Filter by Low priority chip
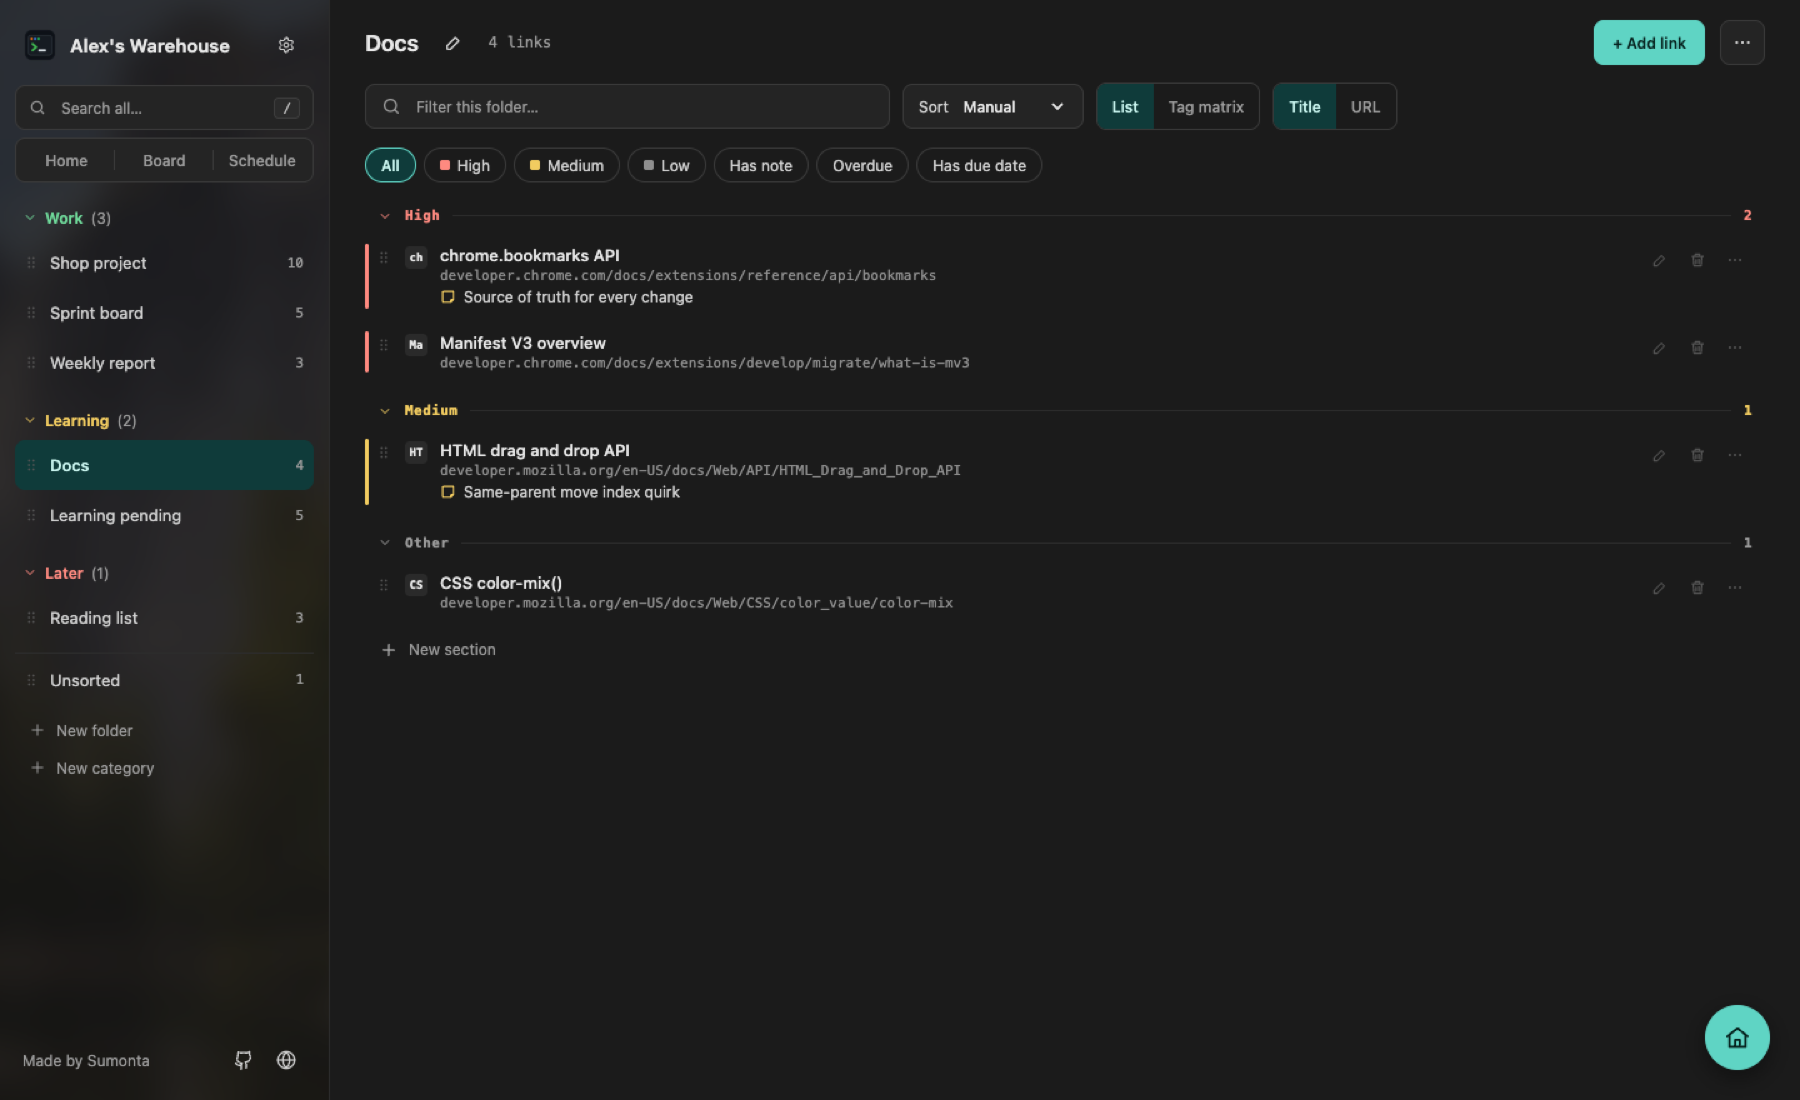Viewport: 1800px width, 1100px height. pos(666,166)
